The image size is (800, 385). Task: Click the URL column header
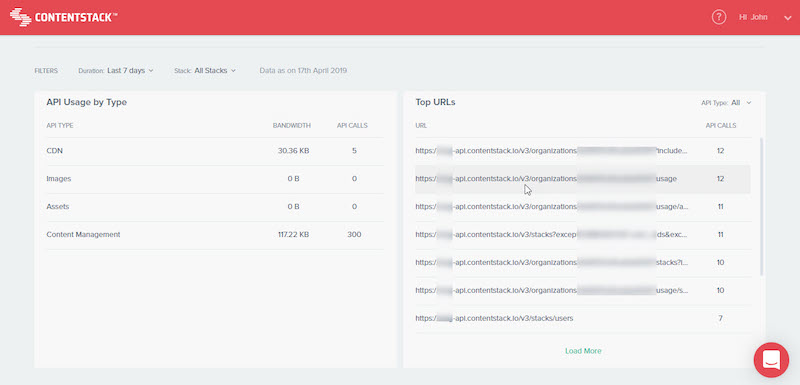point(421,125)
